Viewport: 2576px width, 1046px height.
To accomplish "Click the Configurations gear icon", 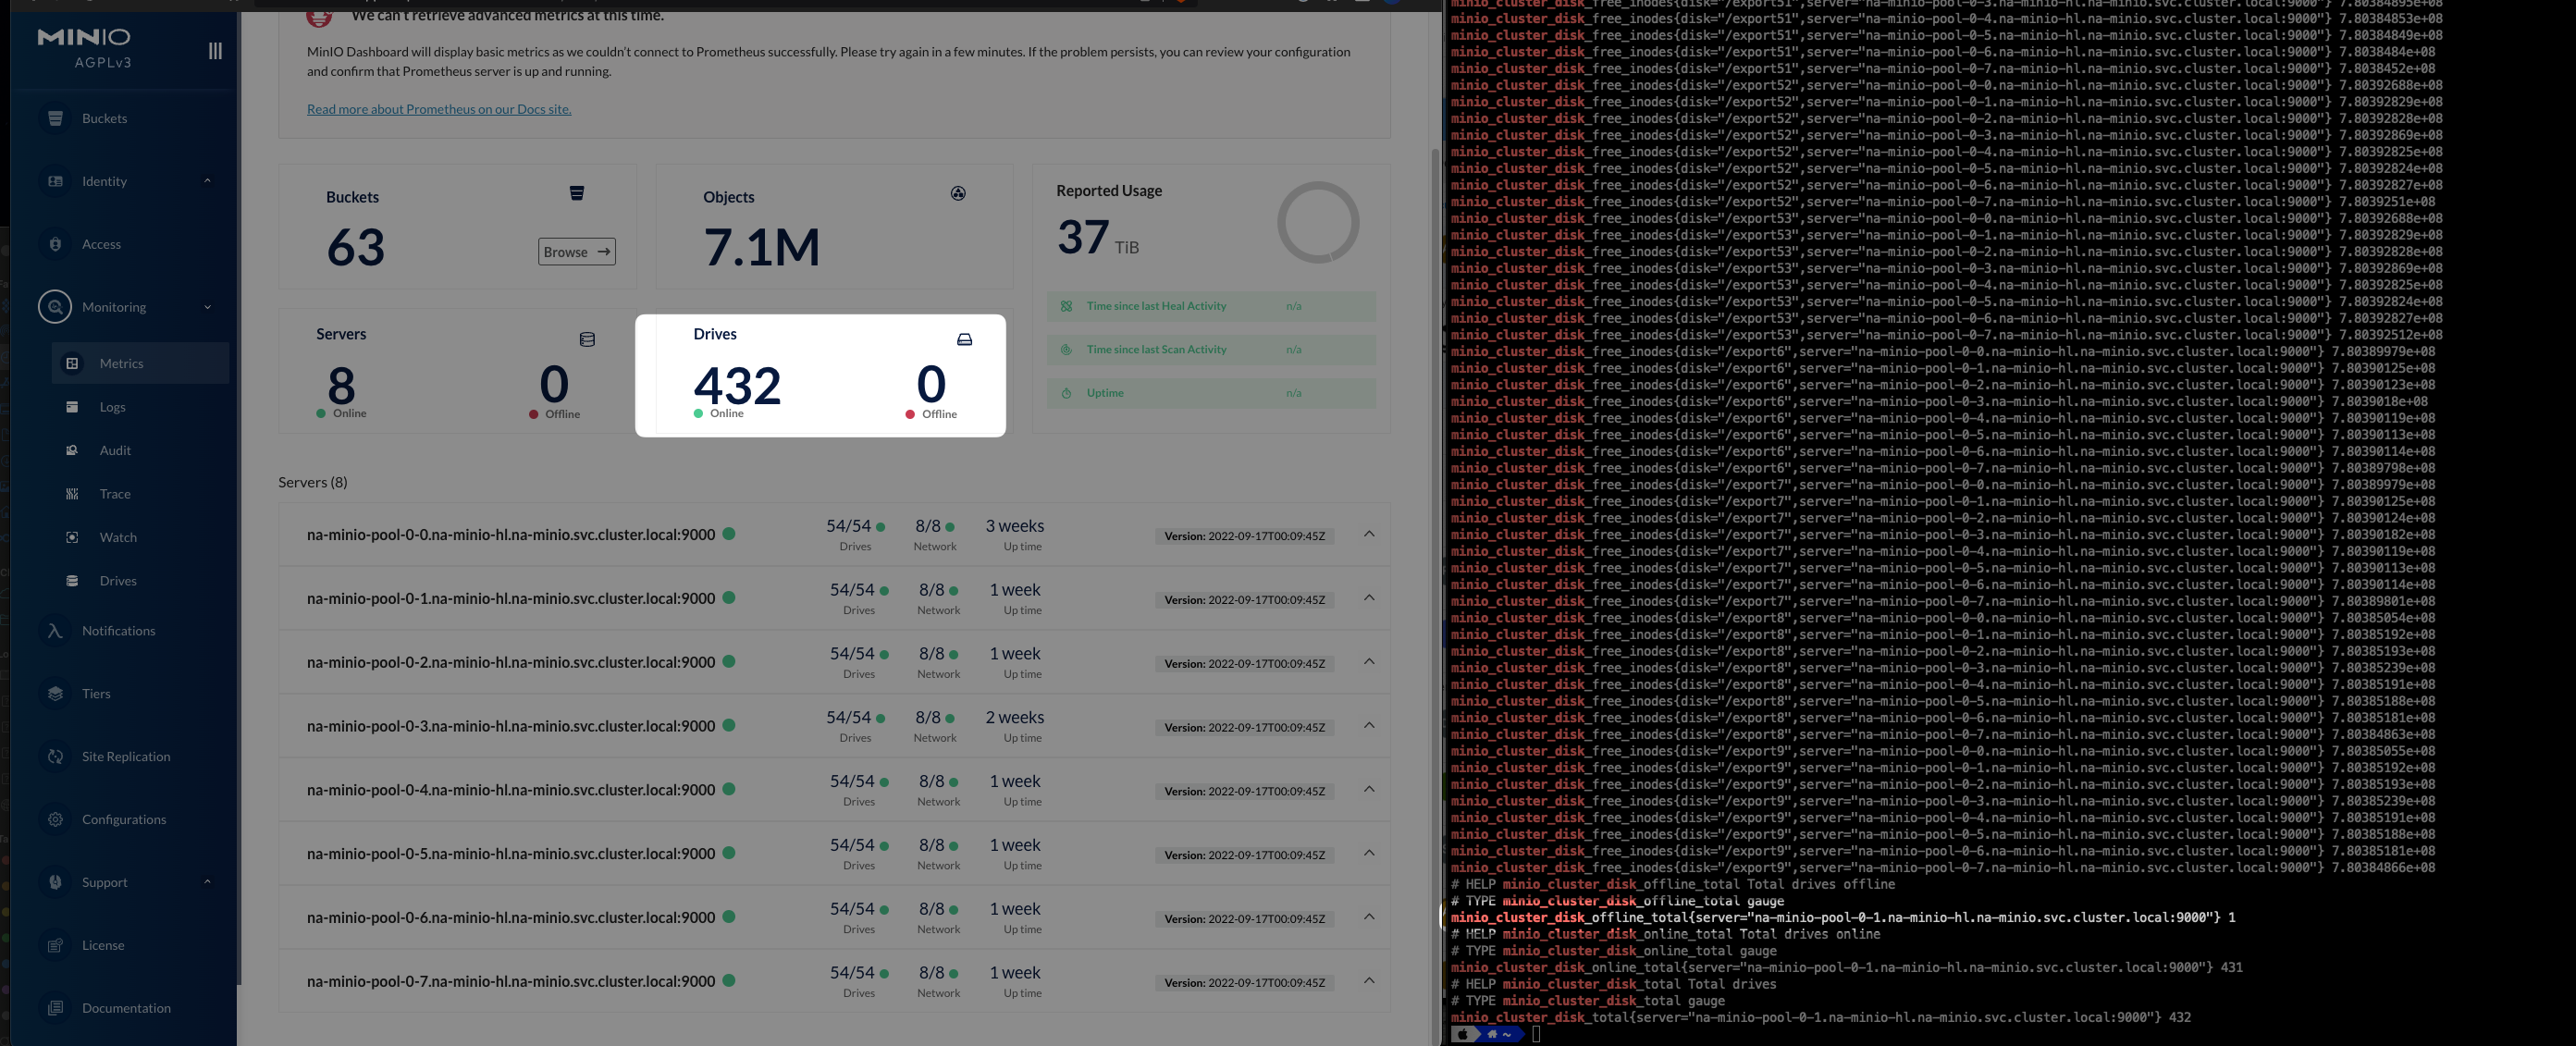I will tap(55, 819).
